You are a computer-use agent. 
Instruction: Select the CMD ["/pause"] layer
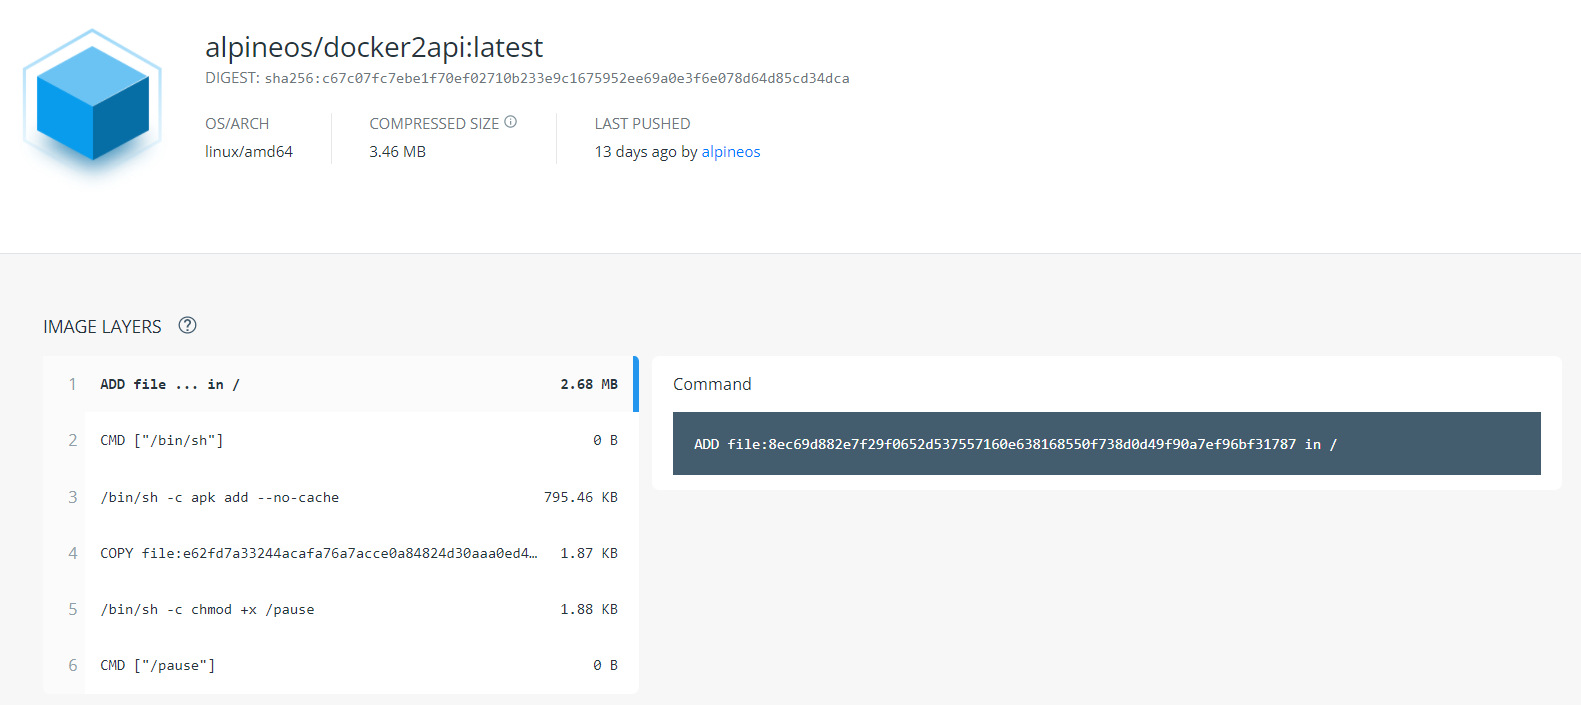tap(340, 665)
